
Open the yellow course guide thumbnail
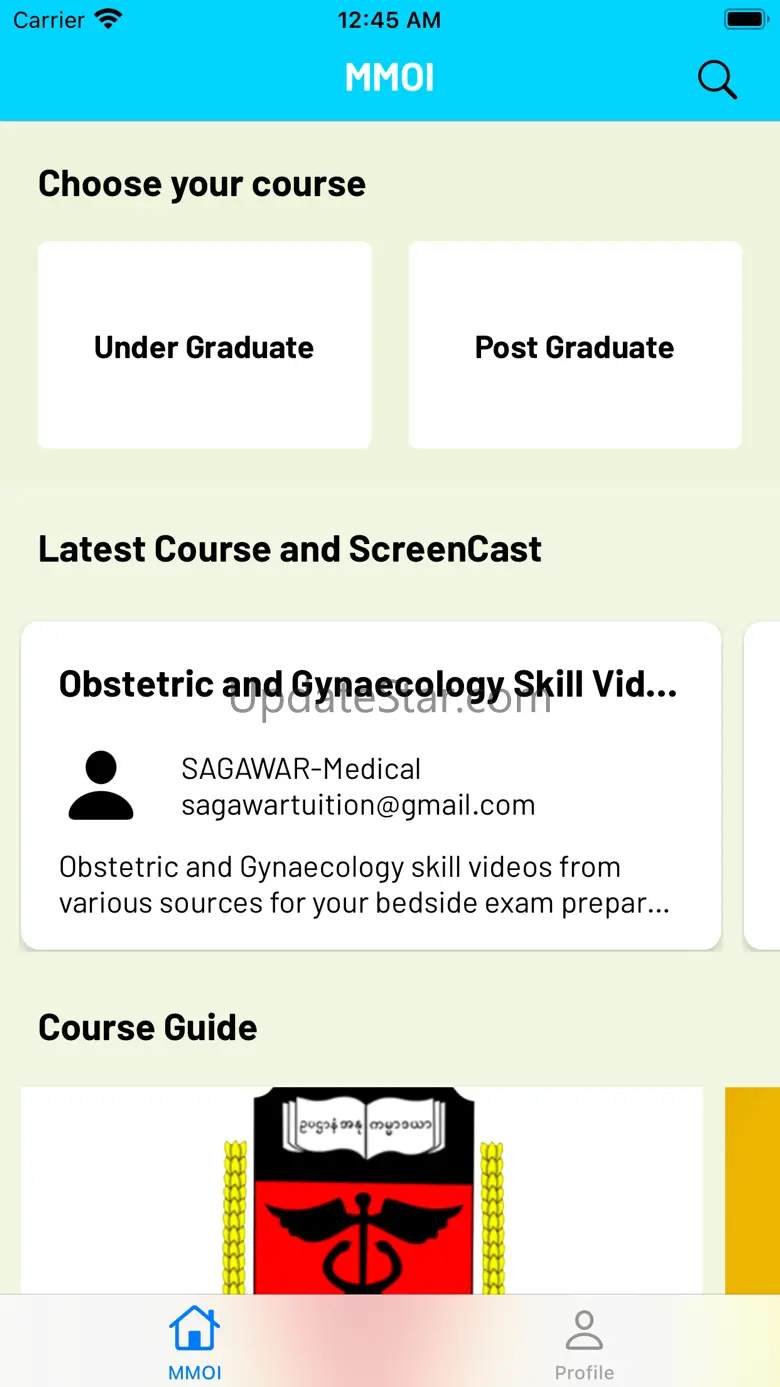click(x=752, y=1190)
